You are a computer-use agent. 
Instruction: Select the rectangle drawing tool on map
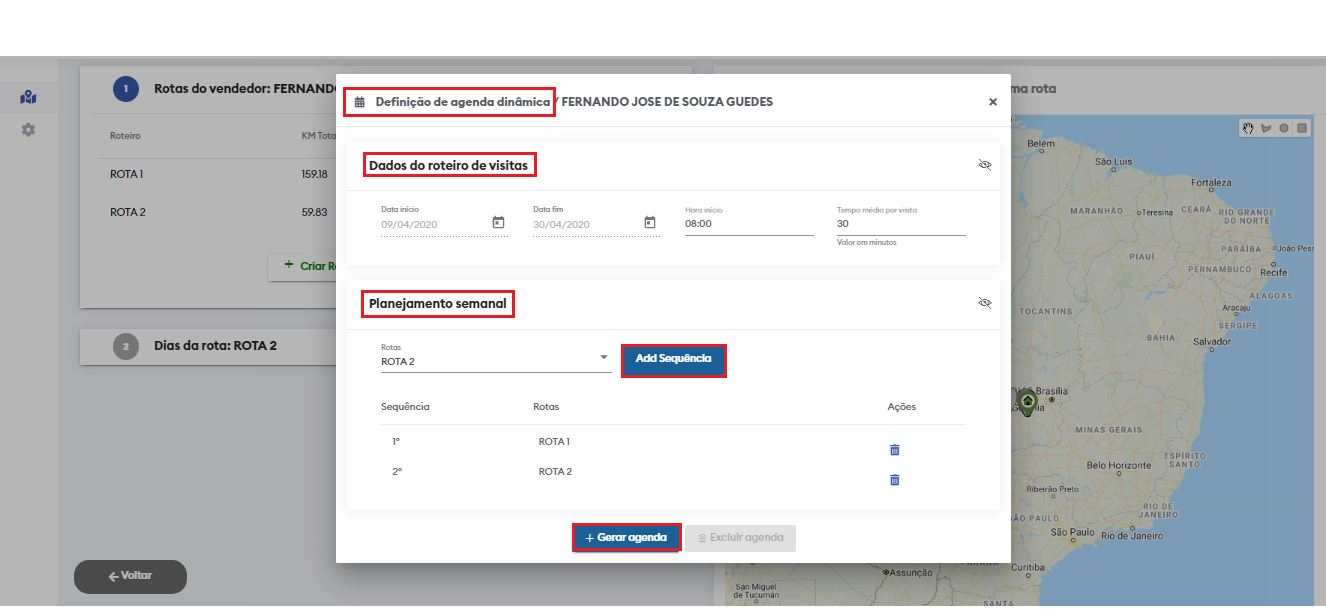[x=1302, y=128]
